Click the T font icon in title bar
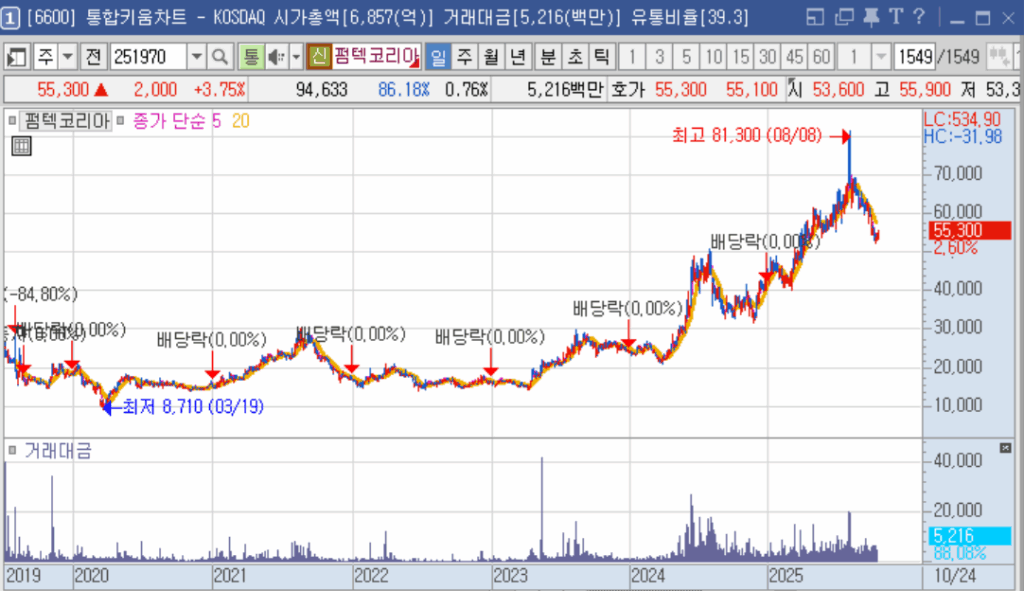1024x591 pixels. pyautogui.click(x=895, y=16)
